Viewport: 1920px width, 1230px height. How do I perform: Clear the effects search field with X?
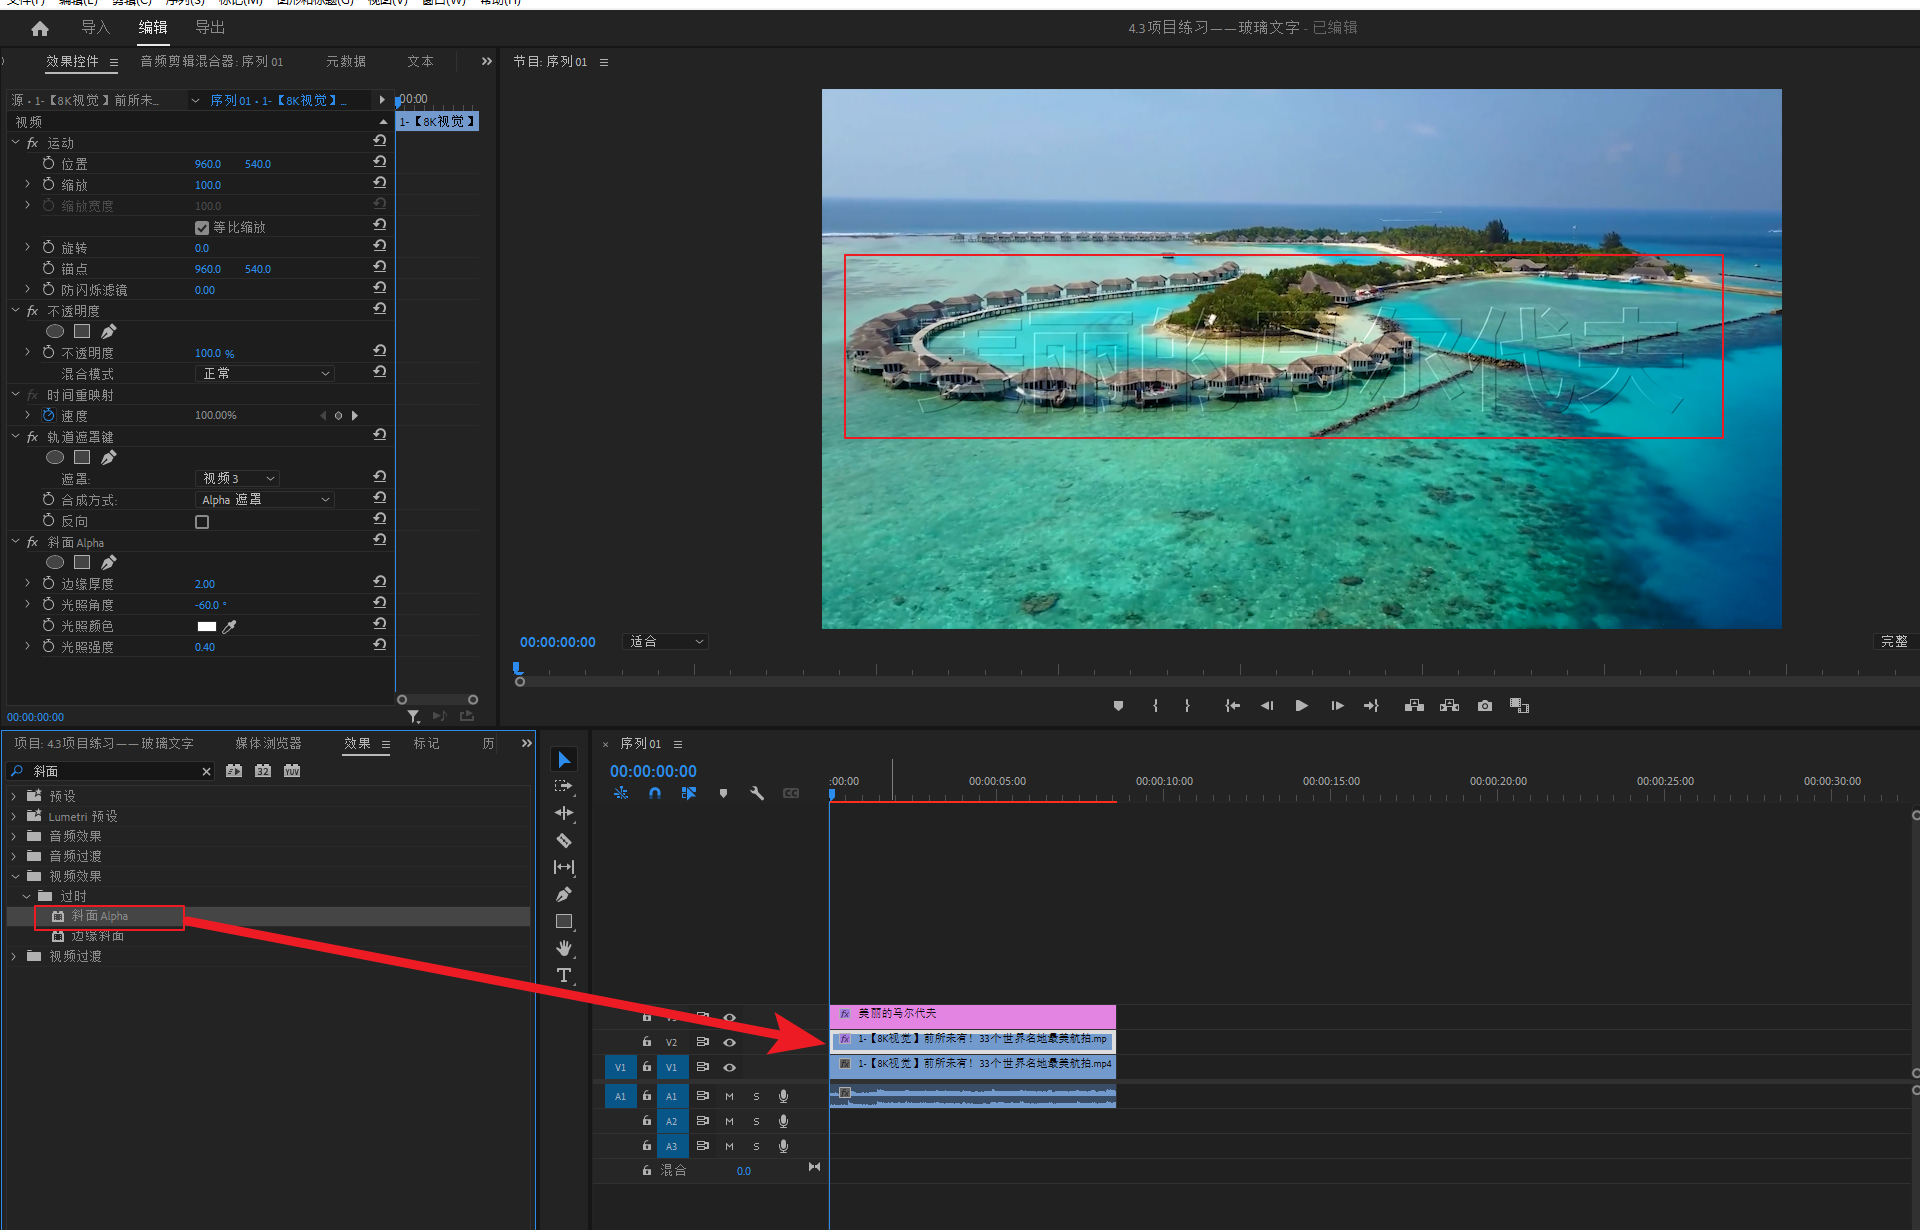(x=206, y=772)
